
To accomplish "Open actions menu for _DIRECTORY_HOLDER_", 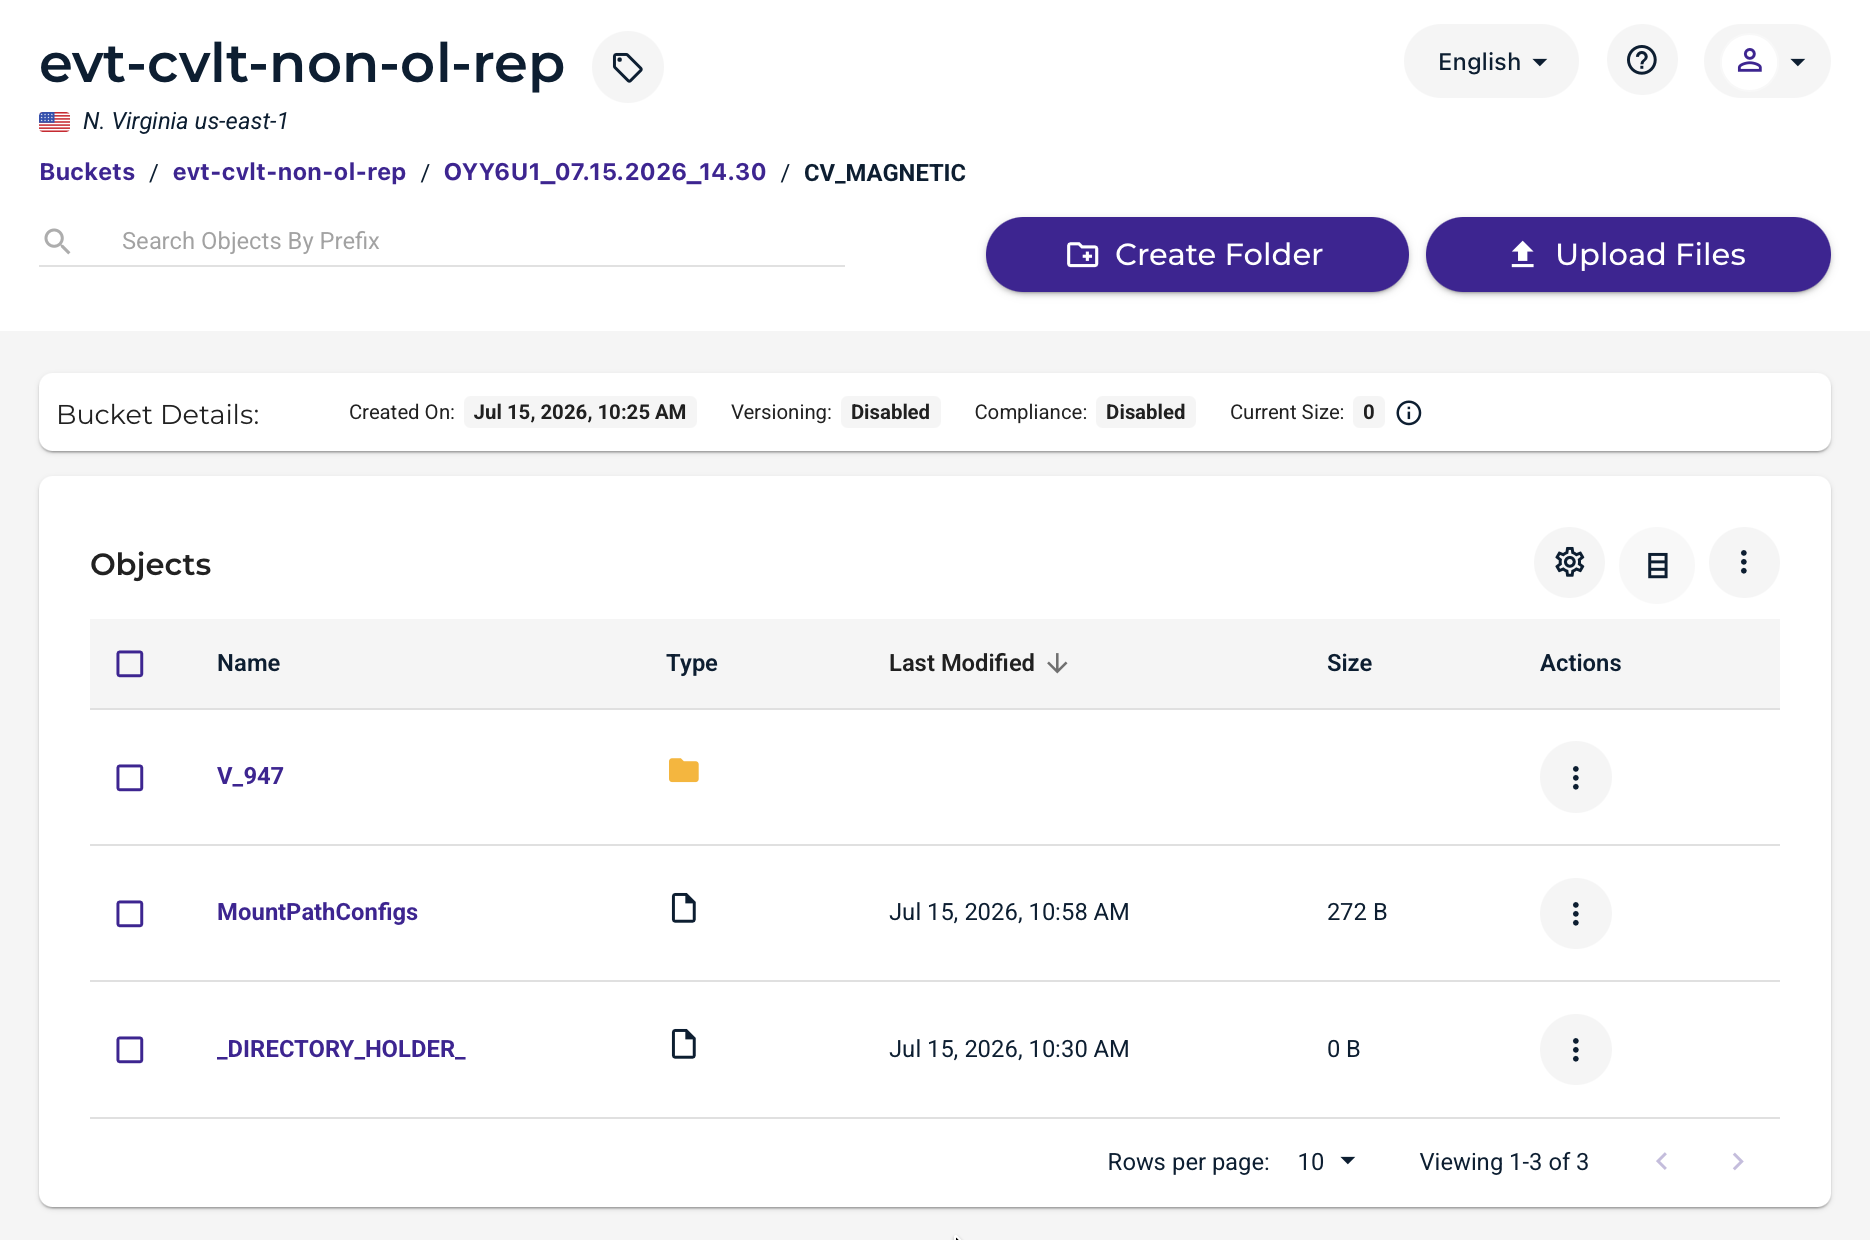I will pos(1575,1049).
